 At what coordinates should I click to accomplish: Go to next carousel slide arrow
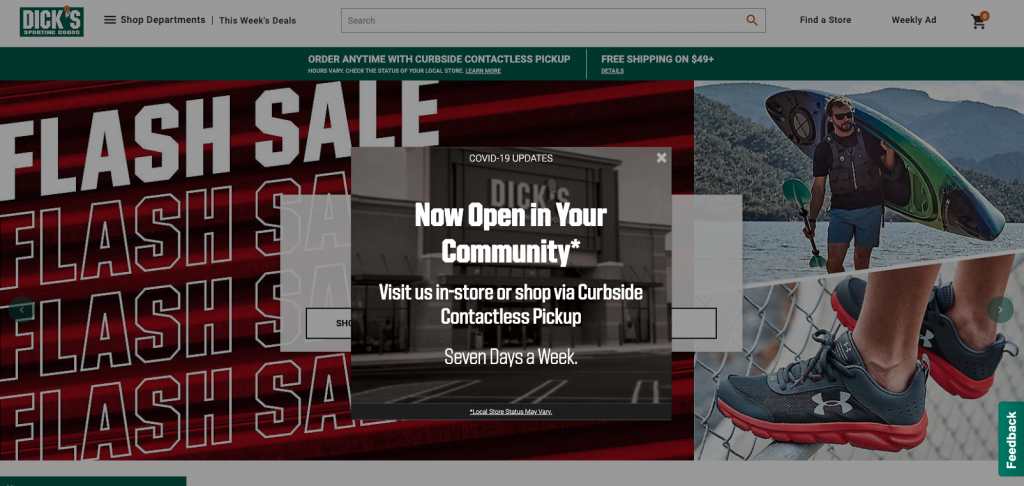point(1000,310)
